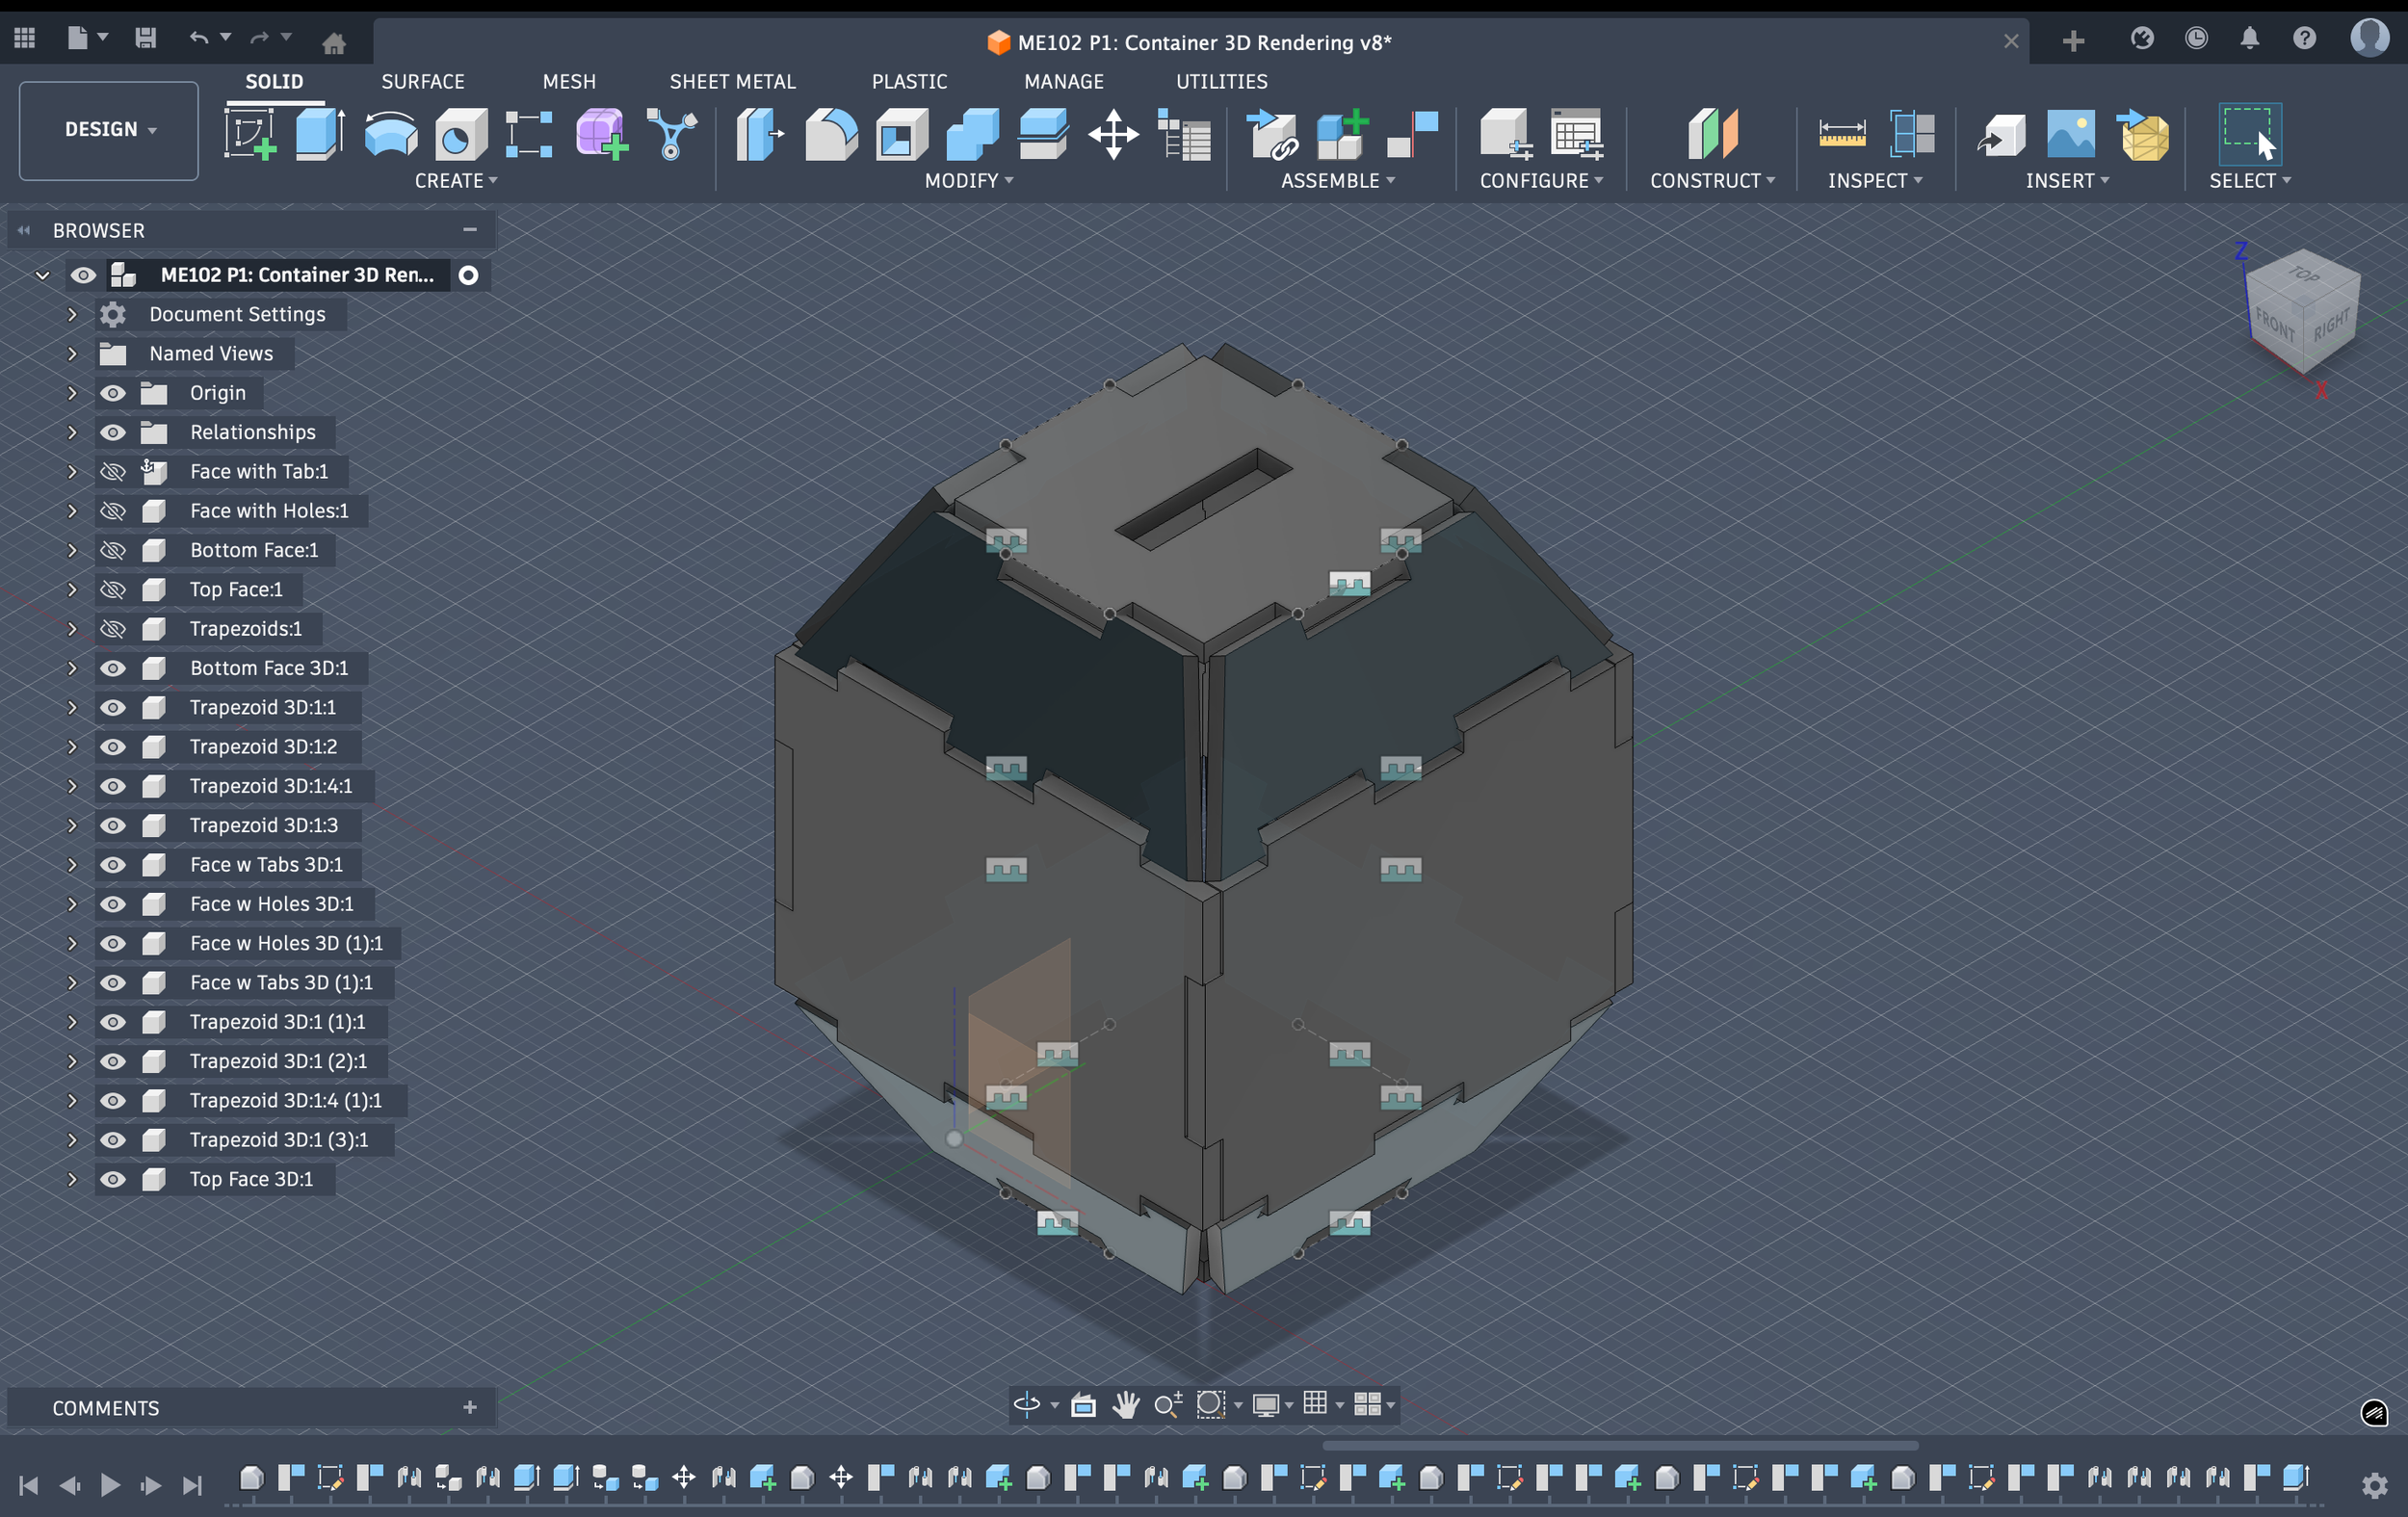Select the Fillet tool in Modify
The height and width of the screenshot is (1517, 2408).
pos(831,134)
